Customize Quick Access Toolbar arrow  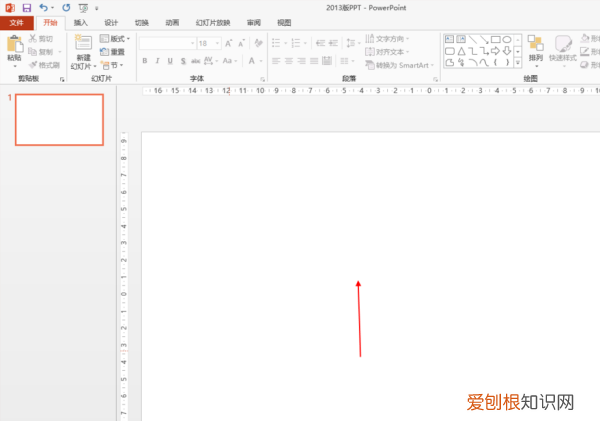(97, 8)
